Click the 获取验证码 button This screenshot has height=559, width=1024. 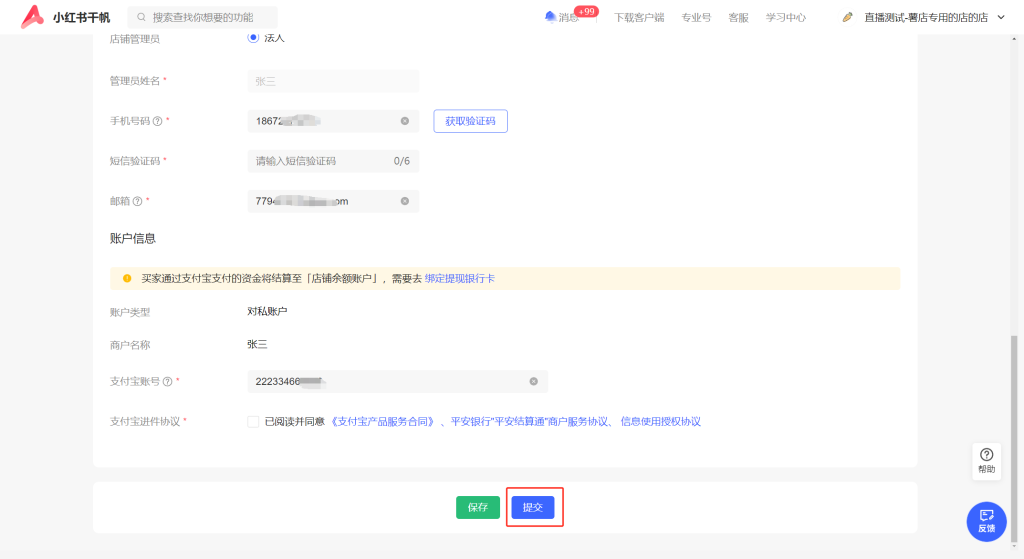(x=470, y=121)
